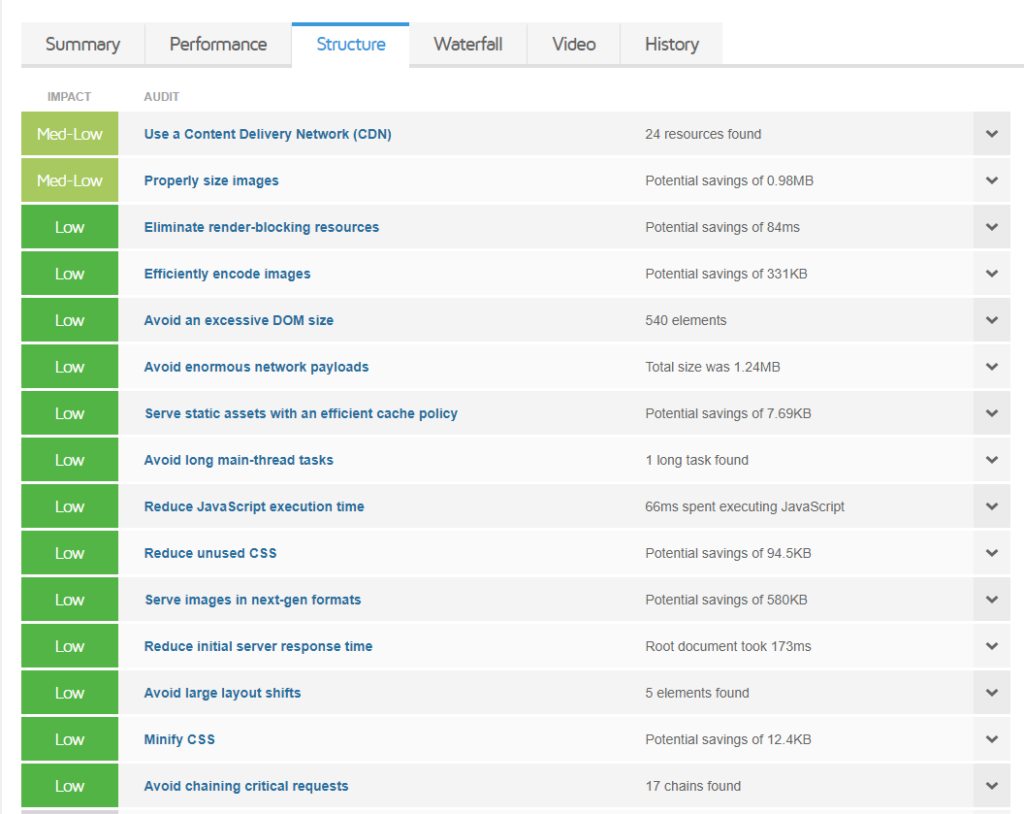Click Avoid enormous network payloads link

(256, 367)
